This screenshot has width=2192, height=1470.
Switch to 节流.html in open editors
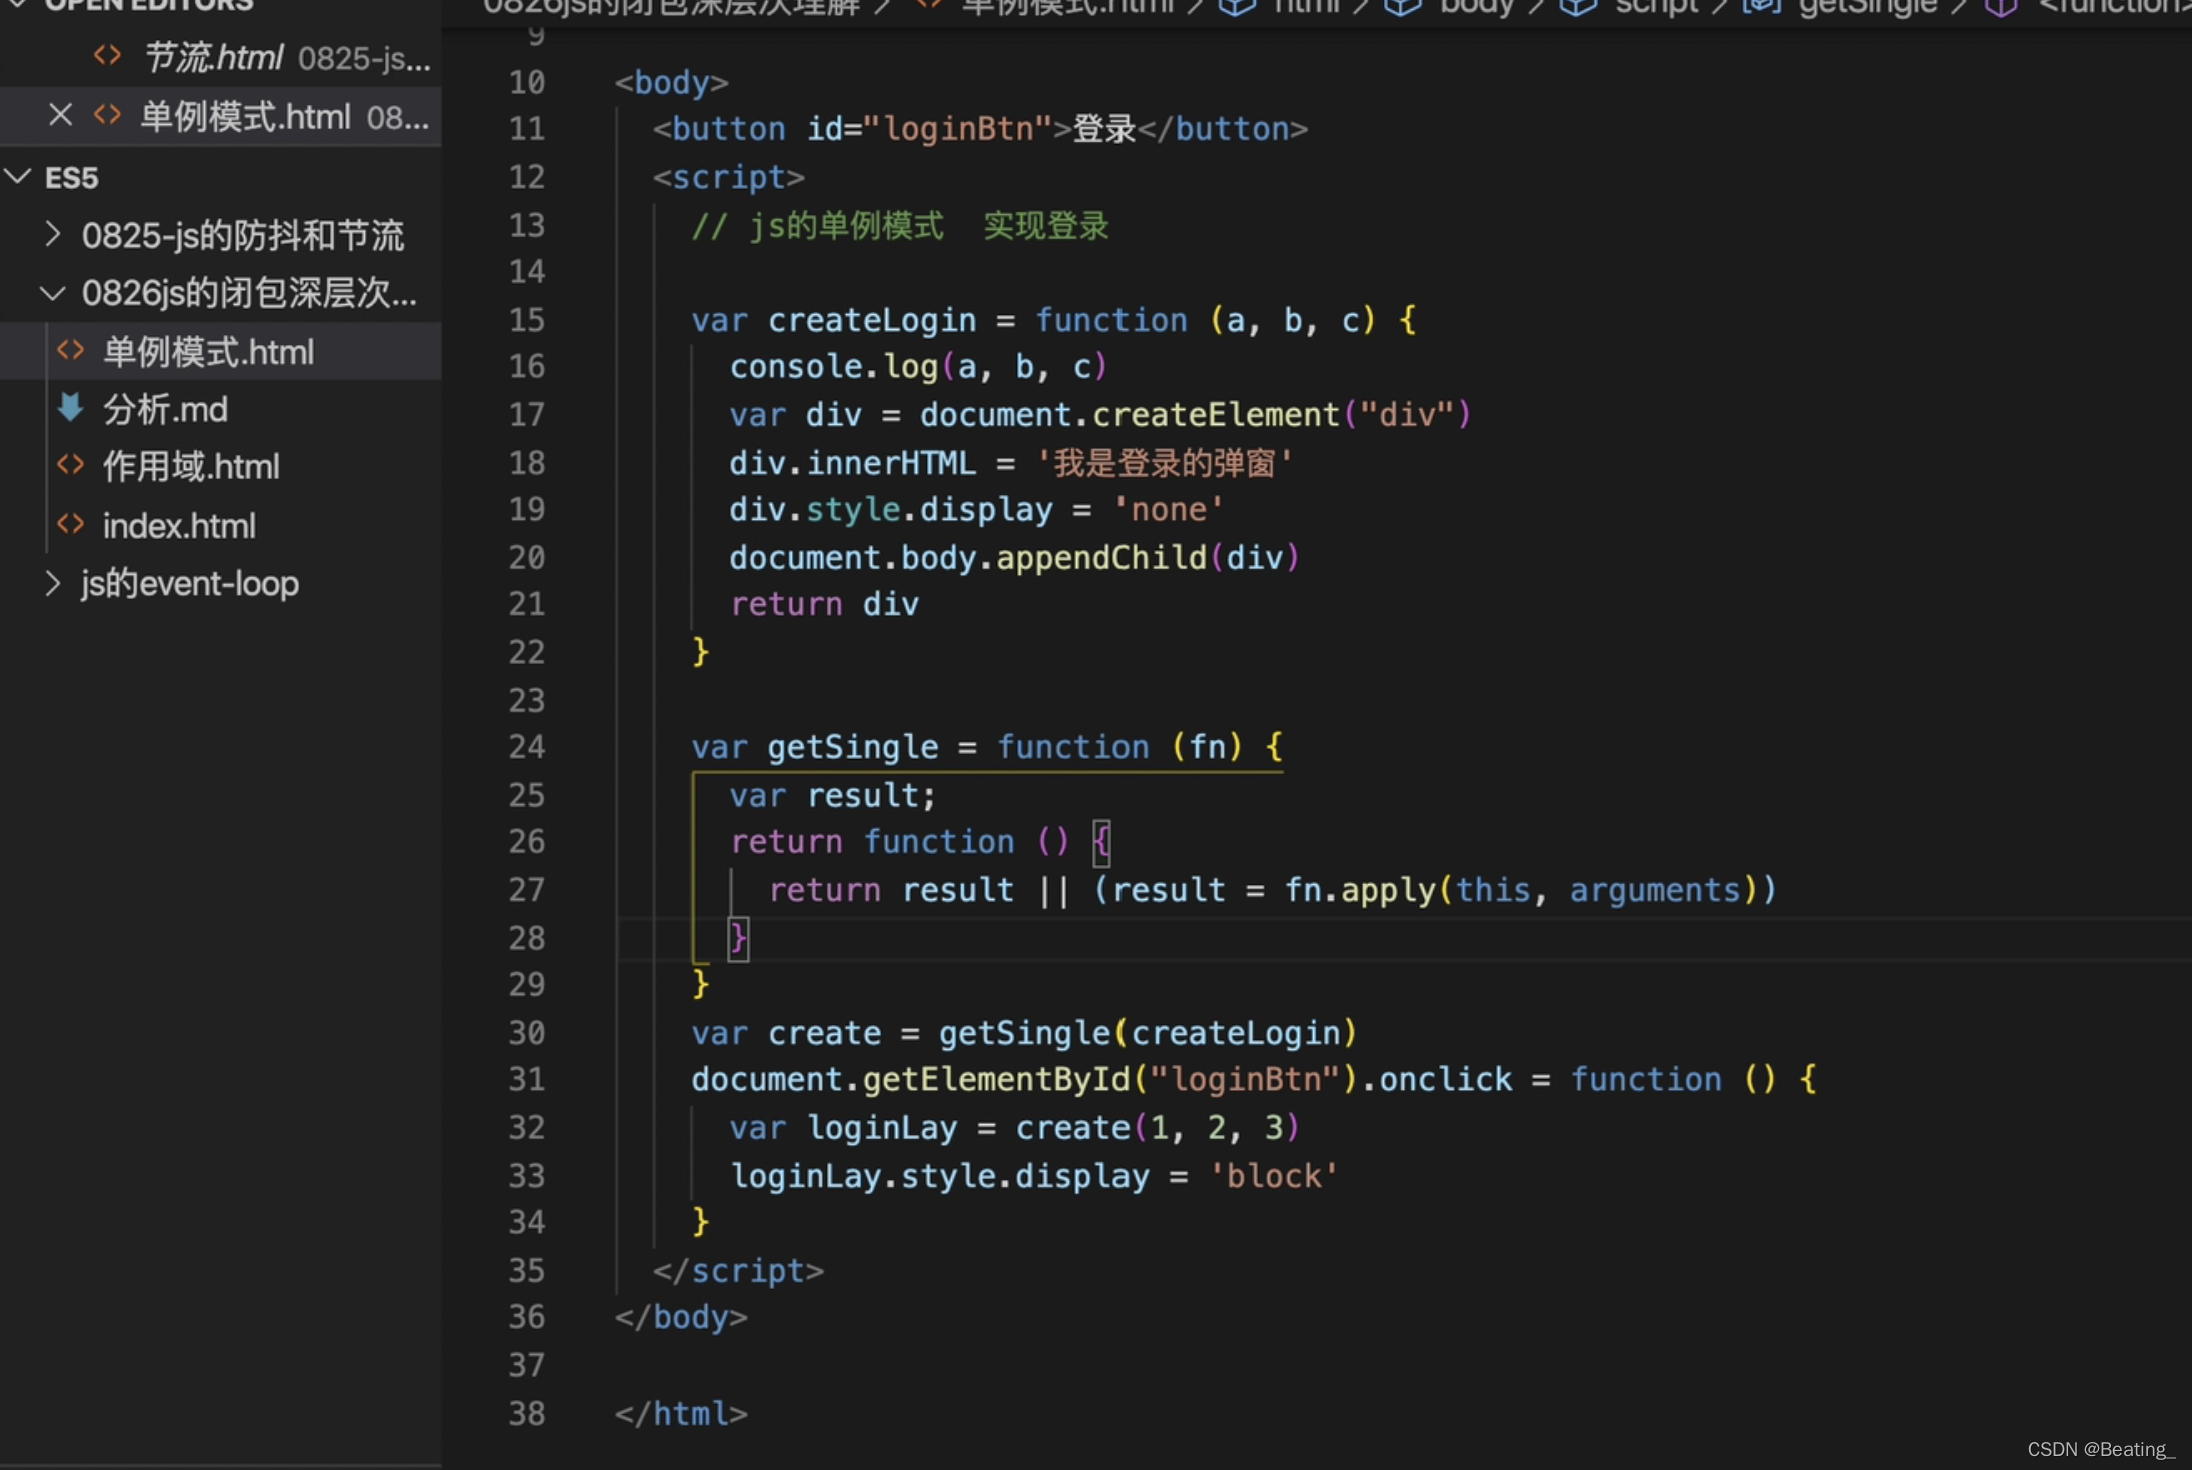click(x=213, y=58)
